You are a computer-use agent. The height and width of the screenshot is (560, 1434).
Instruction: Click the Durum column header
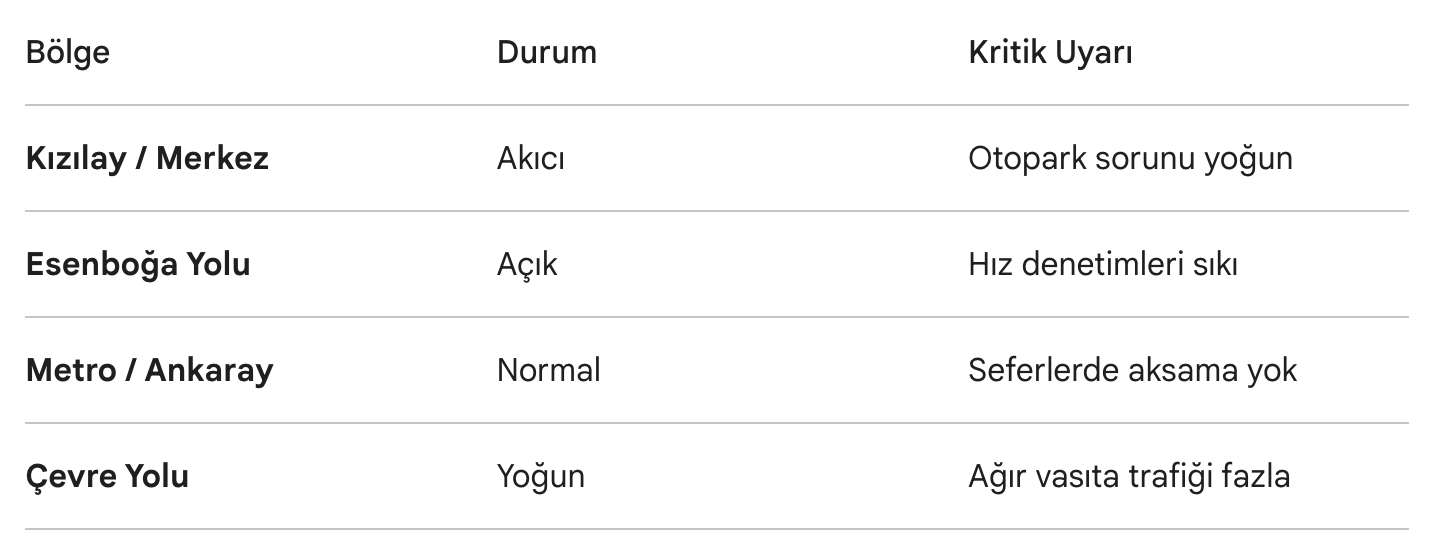(546, 52)
